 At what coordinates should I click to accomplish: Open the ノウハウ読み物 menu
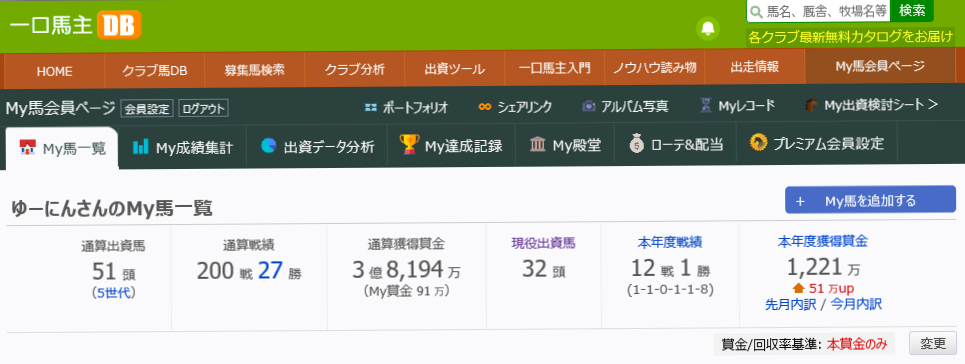655,68
